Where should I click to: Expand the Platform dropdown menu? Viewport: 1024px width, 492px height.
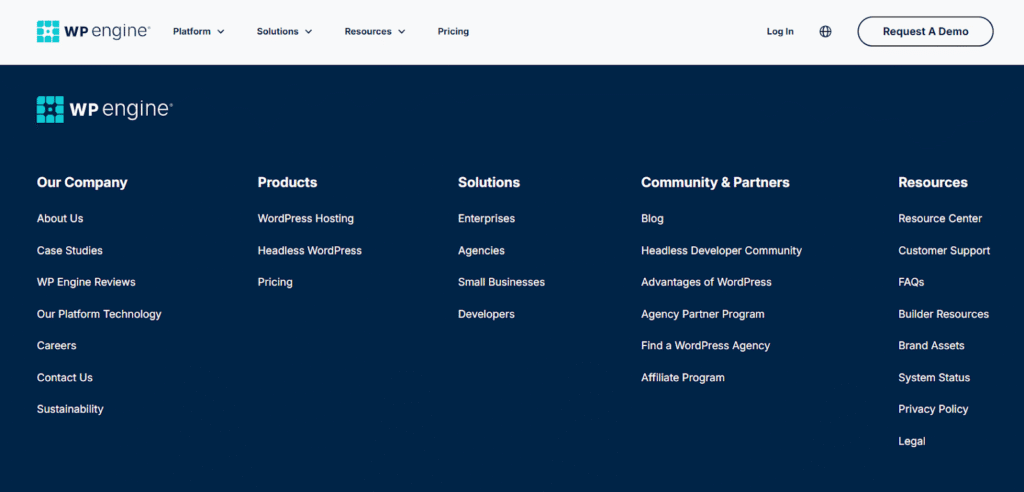(x=198, y=32)
